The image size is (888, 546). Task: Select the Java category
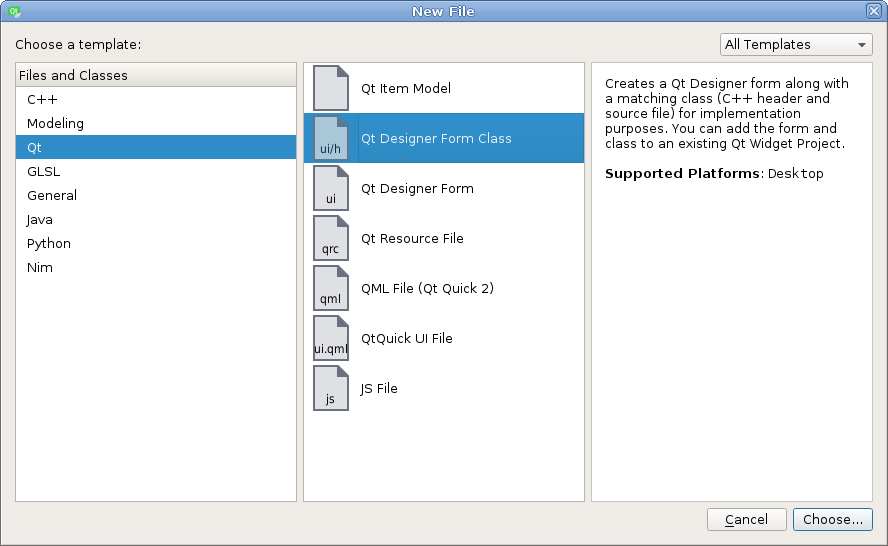pos(40,220)
